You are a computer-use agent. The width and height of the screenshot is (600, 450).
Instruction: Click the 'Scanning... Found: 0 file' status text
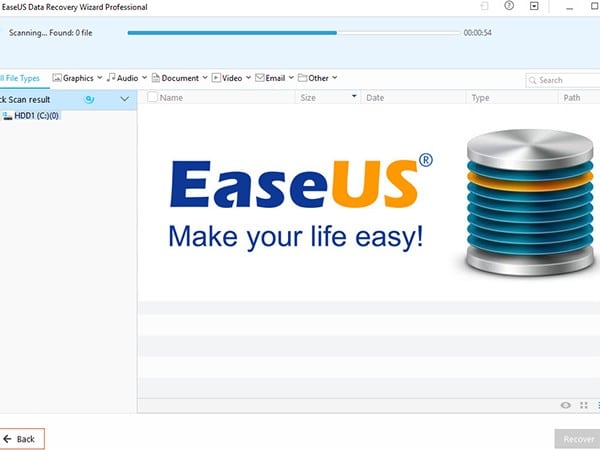[51, 33]
